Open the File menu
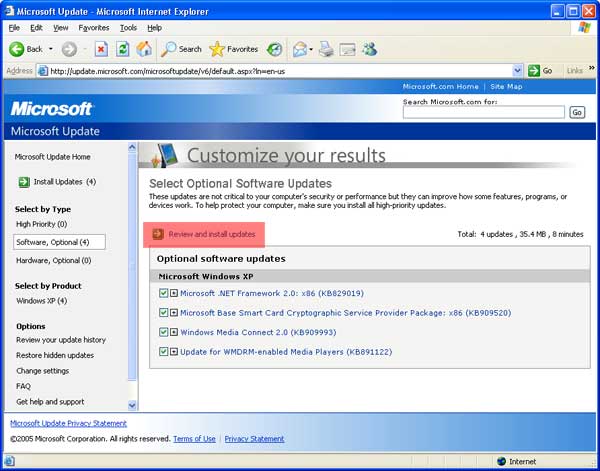600x471 pixels. [14, 28]
